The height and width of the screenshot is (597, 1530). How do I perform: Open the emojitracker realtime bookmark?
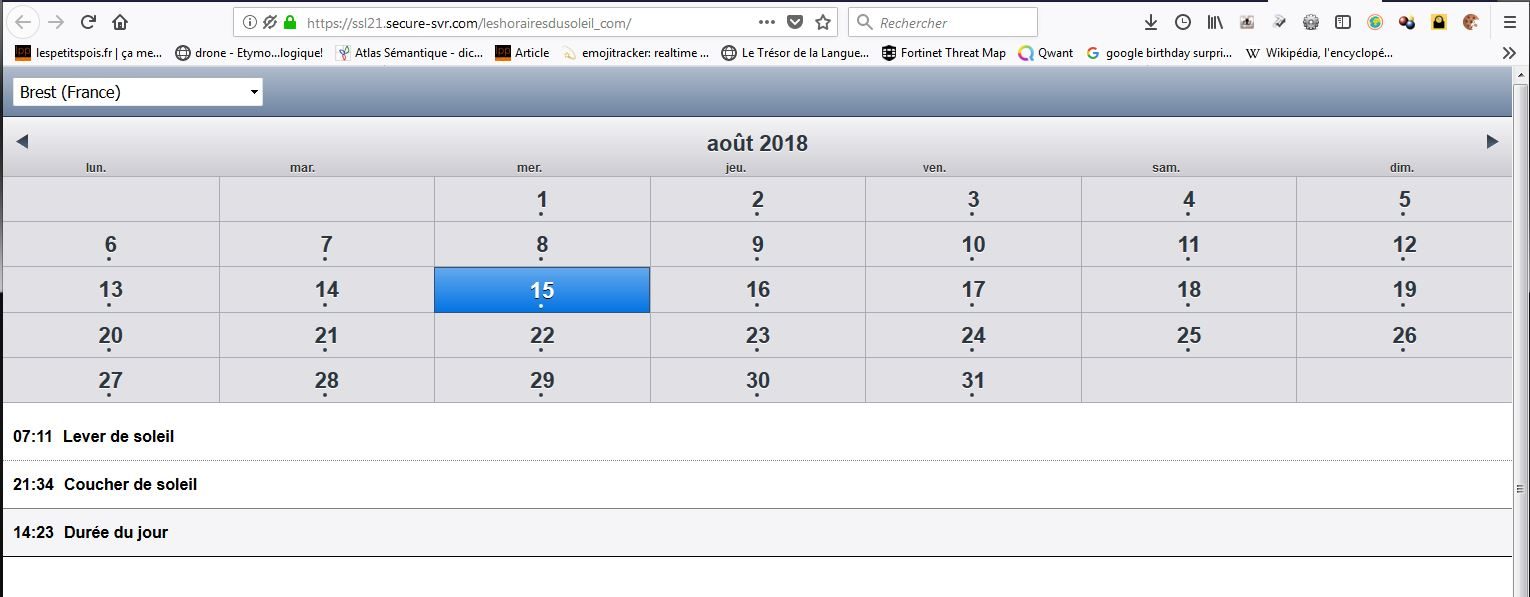(635, 53)
